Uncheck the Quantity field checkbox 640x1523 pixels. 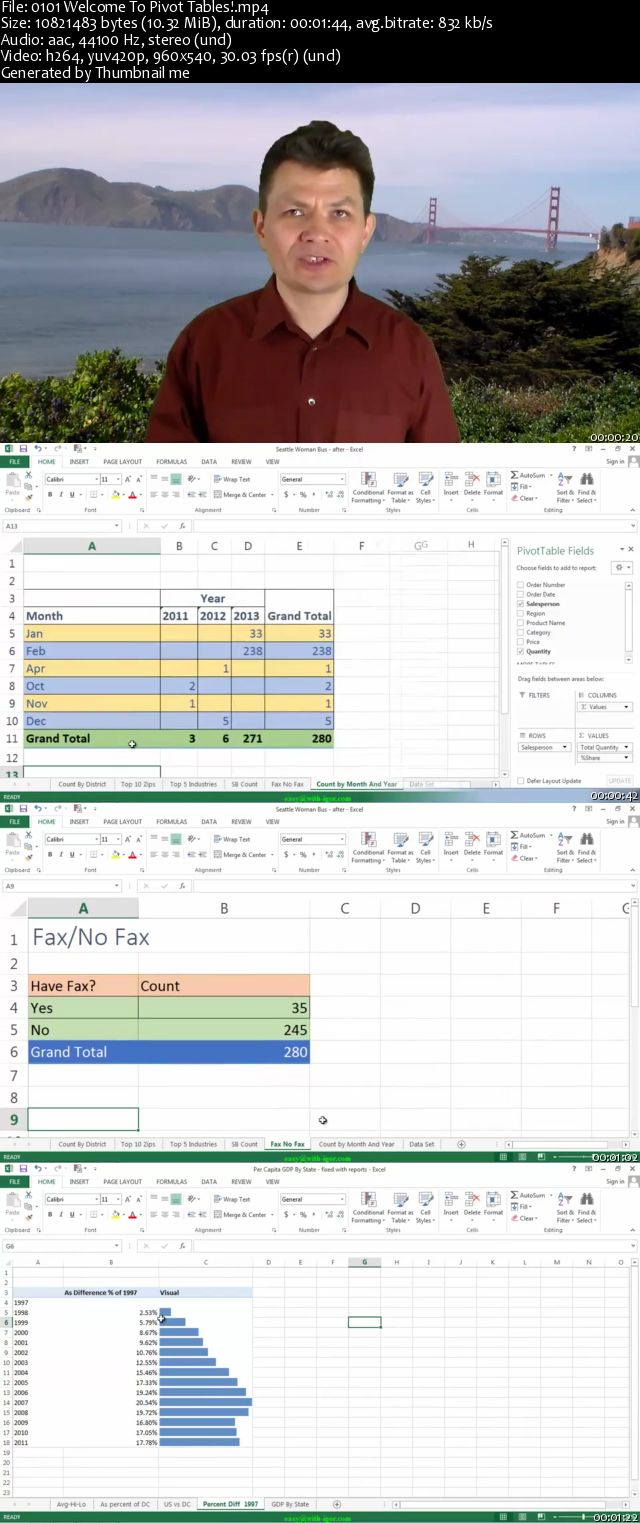[521, 651]
